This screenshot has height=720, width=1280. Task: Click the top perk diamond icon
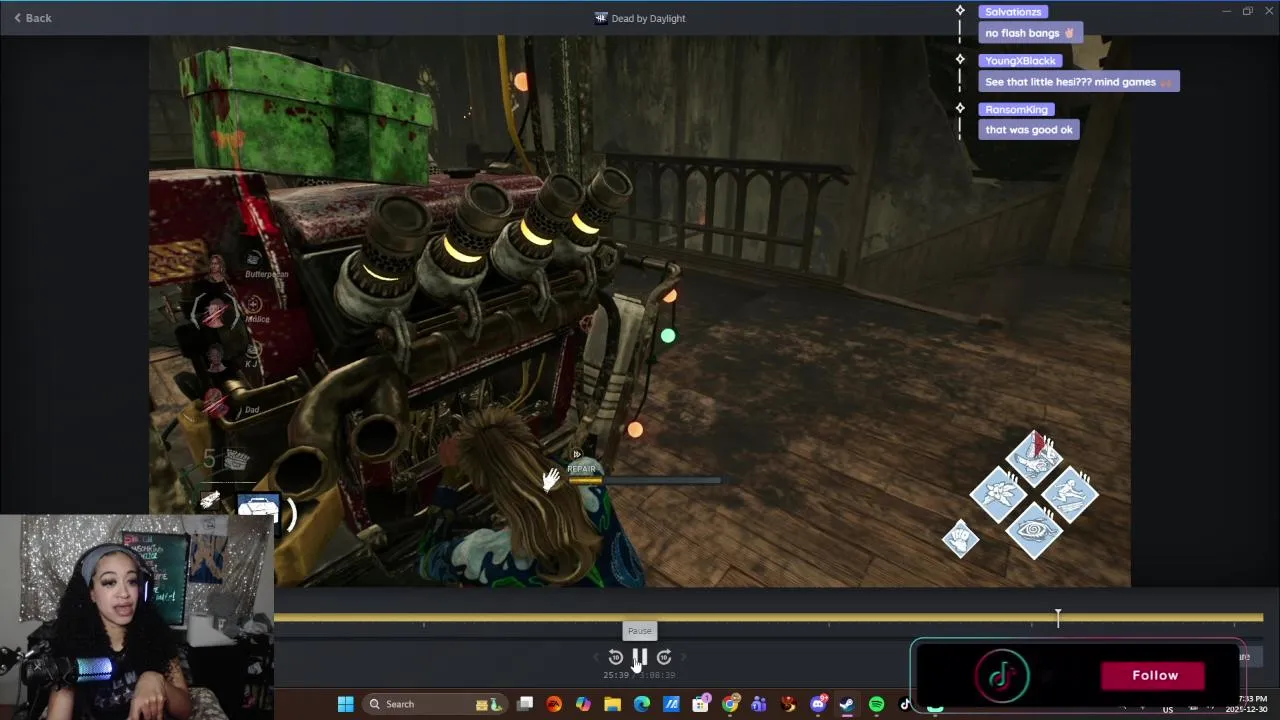1034,458
